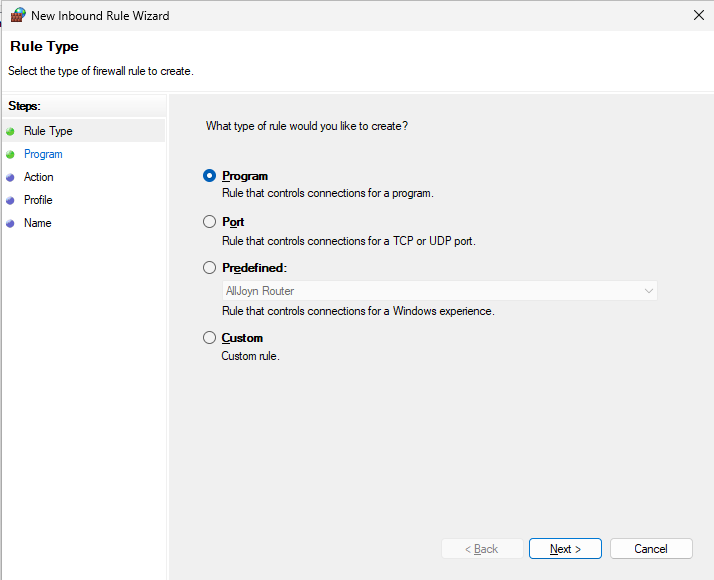Click the green bullet beside Rule Type
714x580 pixels.
pos(10,132)
